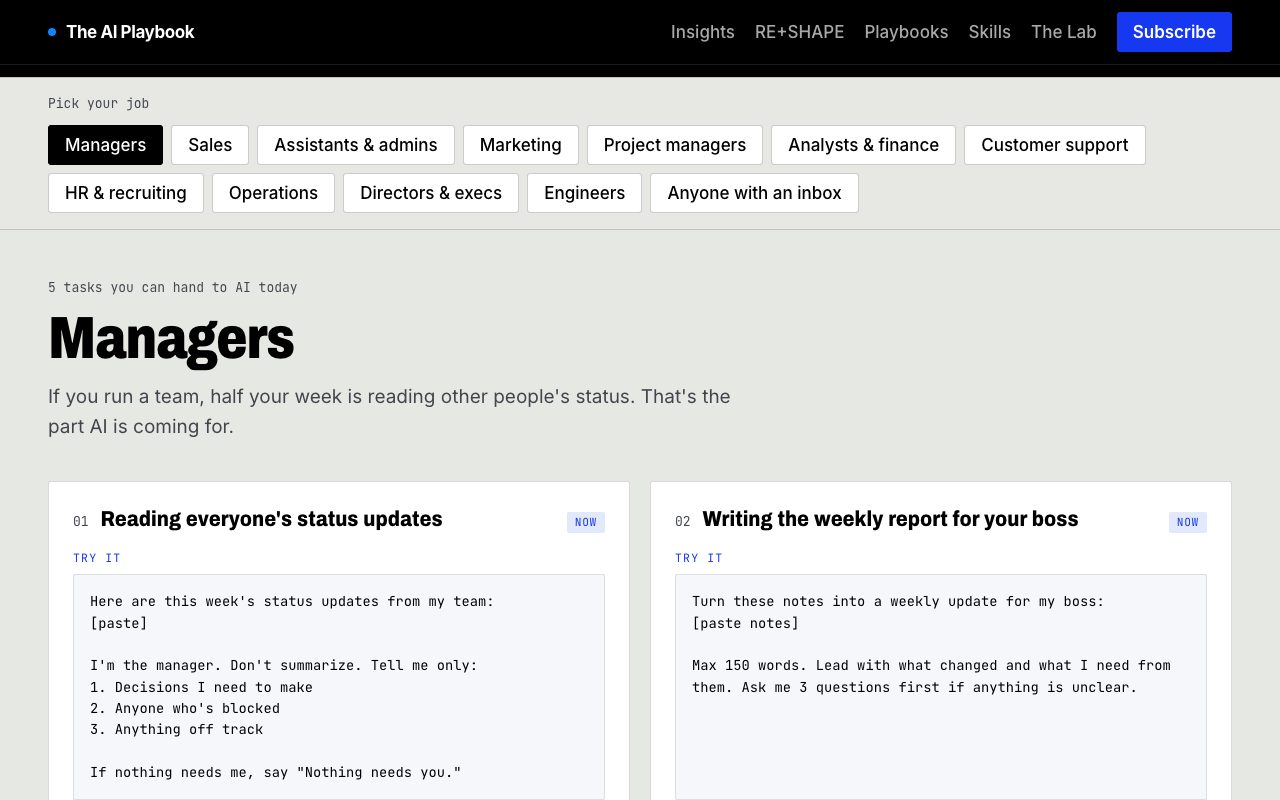The width and height of the screenshot is (1280, 800).
Task: Pick the HR & recruiting job
Action: [x=126, y=193]
